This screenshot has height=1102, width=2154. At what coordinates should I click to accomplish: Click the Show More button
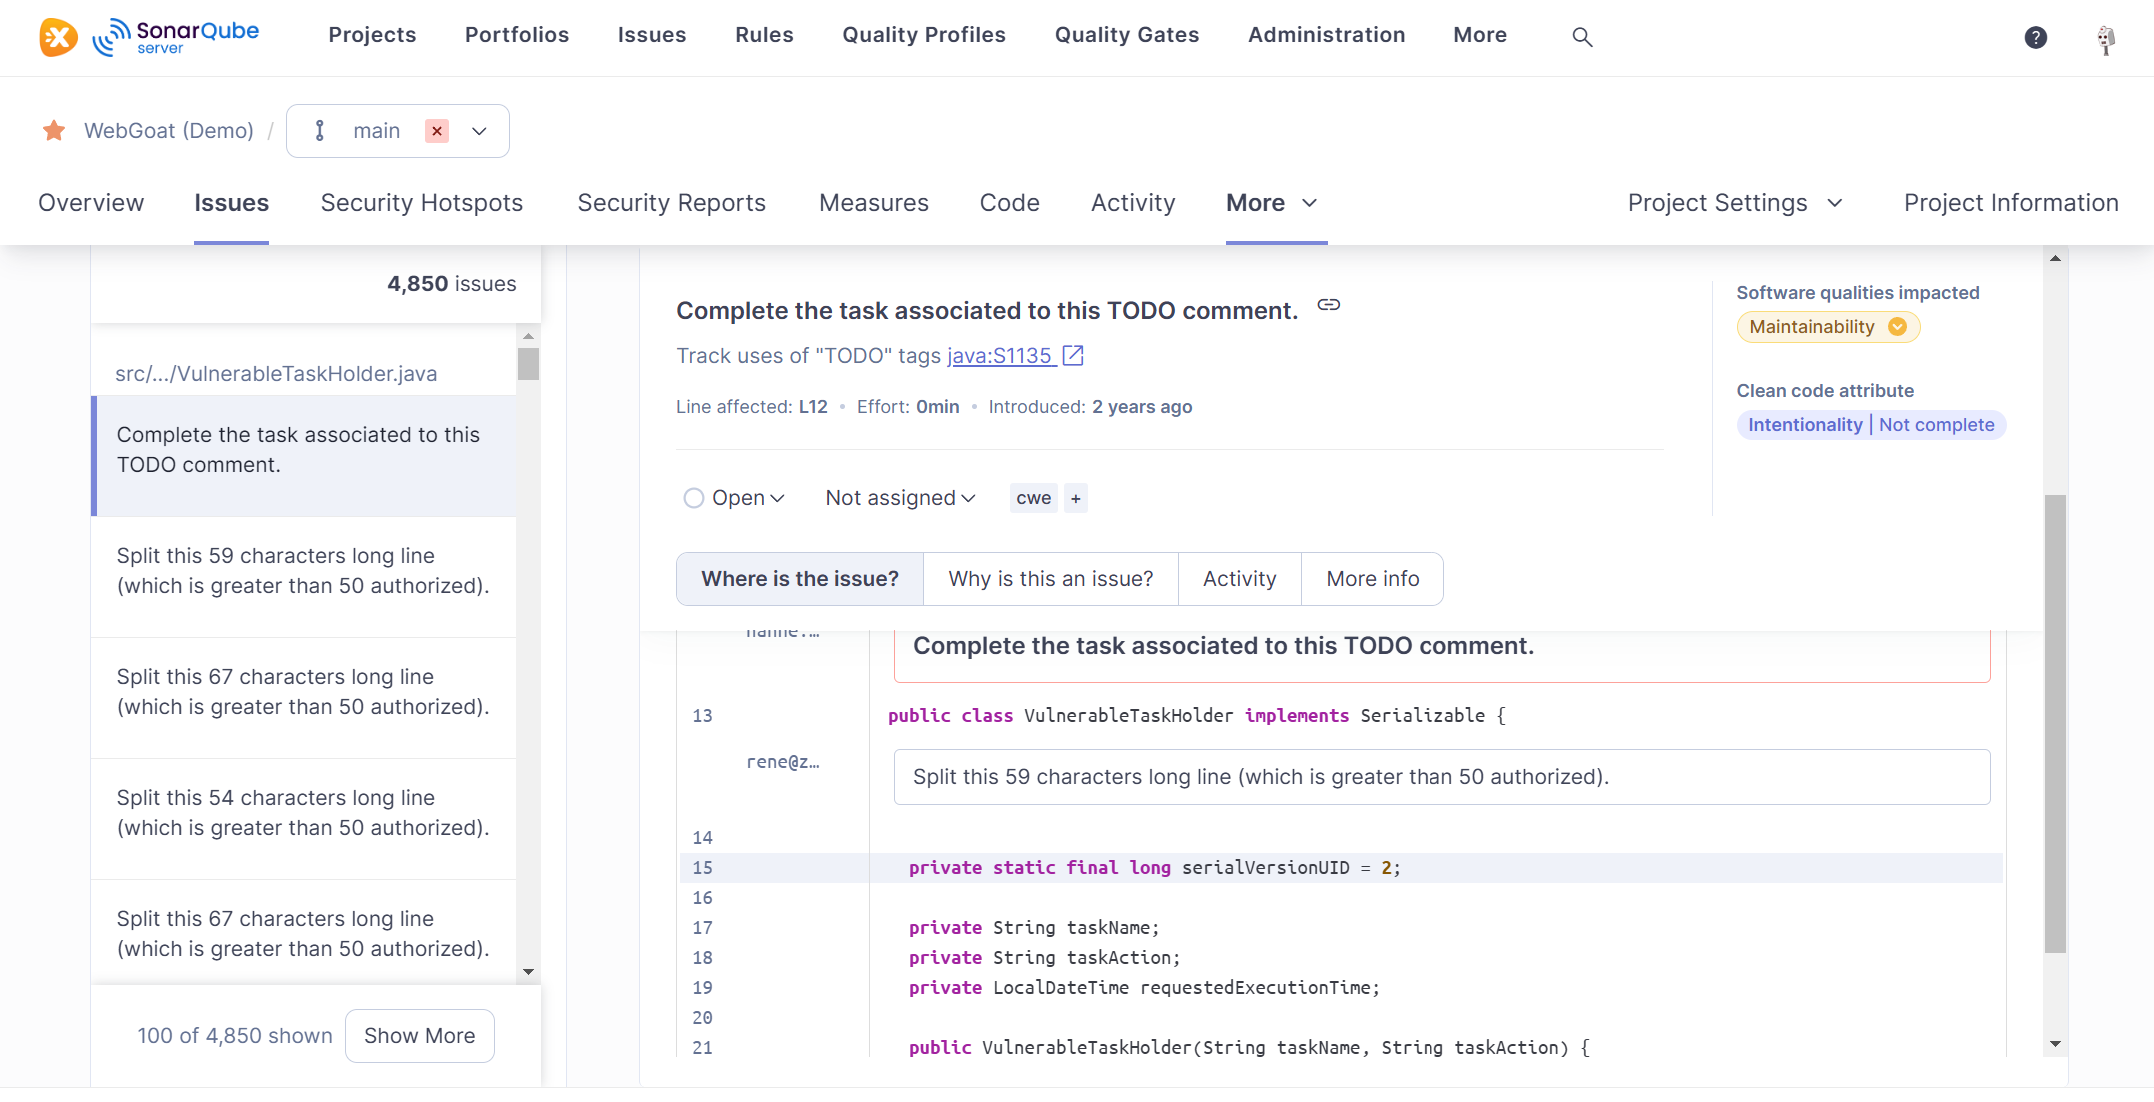click(420, 1036)
